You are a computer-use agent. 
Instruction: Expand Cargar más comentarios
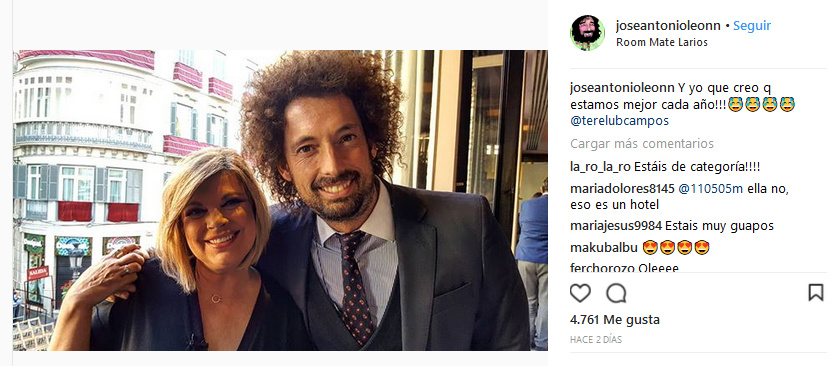(642, 144)
